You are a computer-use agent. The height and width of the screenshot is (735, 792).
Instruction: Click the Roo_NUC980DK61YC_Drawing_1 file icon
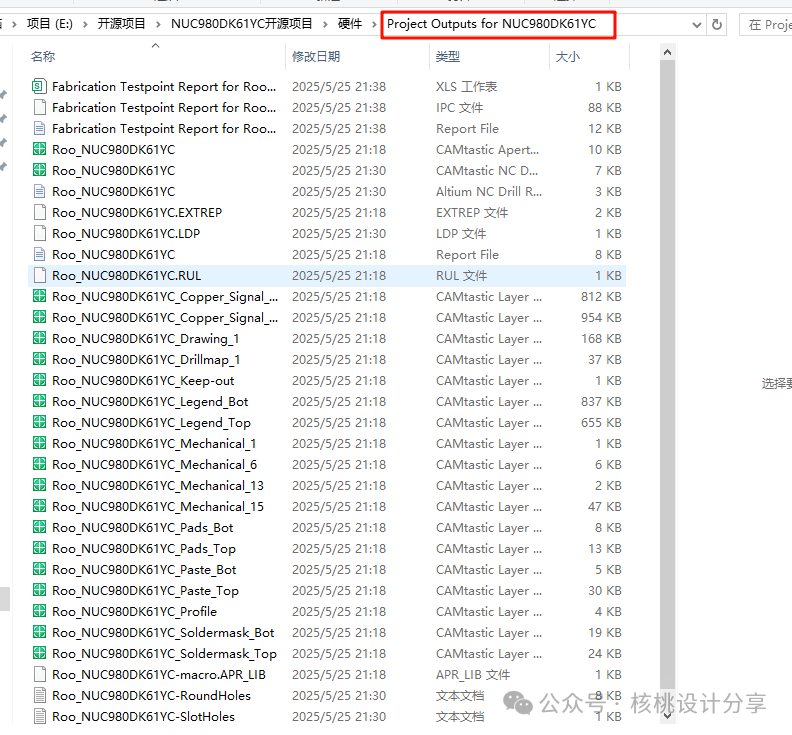[x=39, y=338]
